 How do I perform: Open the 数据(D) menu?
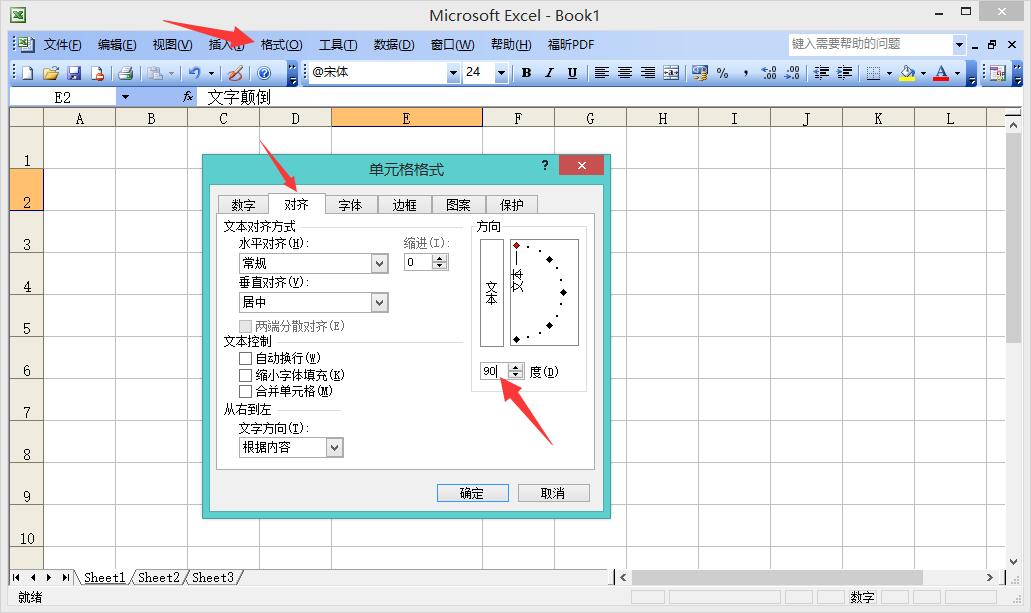tap(394, 45)
